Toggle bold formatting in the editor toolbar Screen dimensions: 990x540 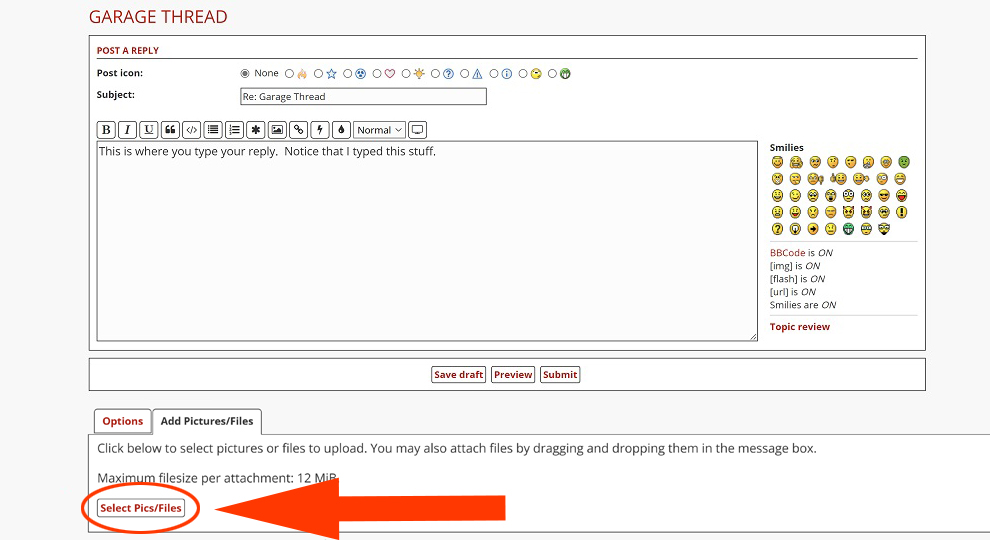[x=106, y=130]
